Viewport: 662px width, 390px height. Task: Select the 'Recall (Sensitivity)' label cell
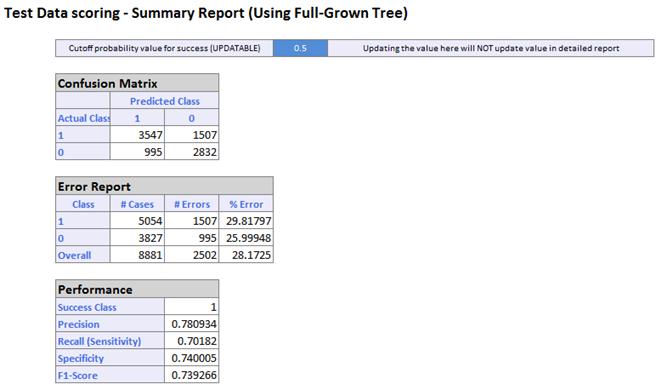click(110, 341)
